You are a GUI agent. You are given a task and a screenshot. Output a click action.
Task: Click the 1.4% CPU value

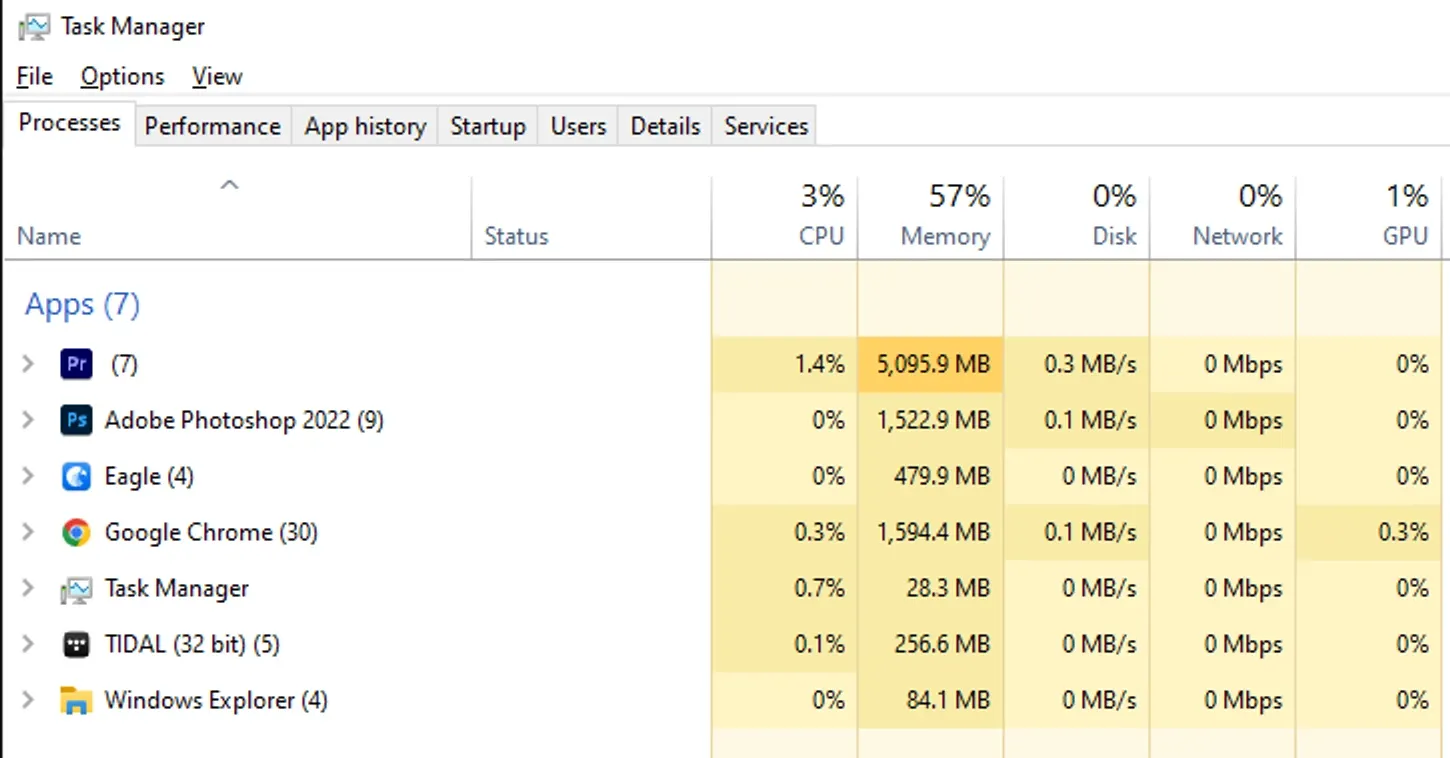tap(820, 364)
